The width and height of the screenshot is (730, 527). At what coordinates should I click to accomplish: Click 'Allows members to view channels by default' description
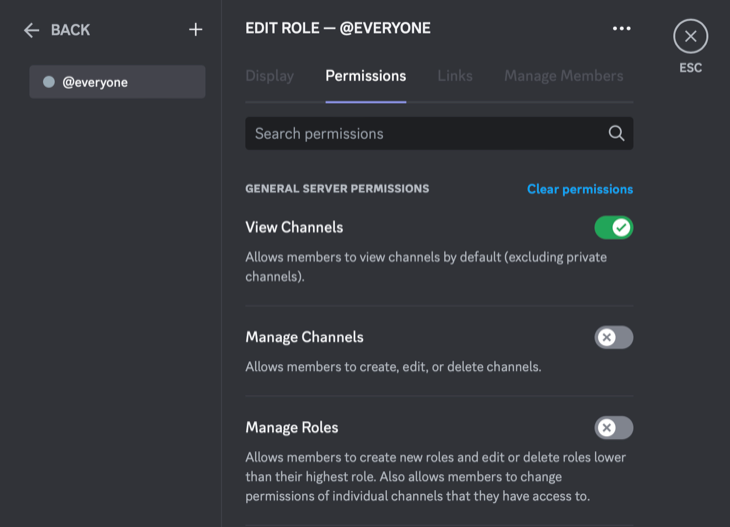(x=426, y=267)
